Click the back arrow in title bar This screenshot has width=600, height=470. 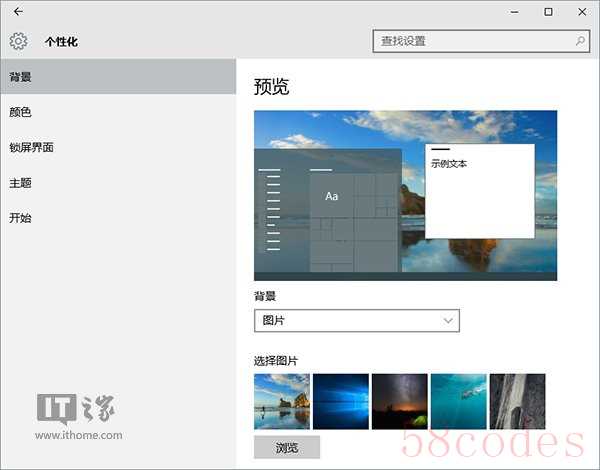pos(18,12)
